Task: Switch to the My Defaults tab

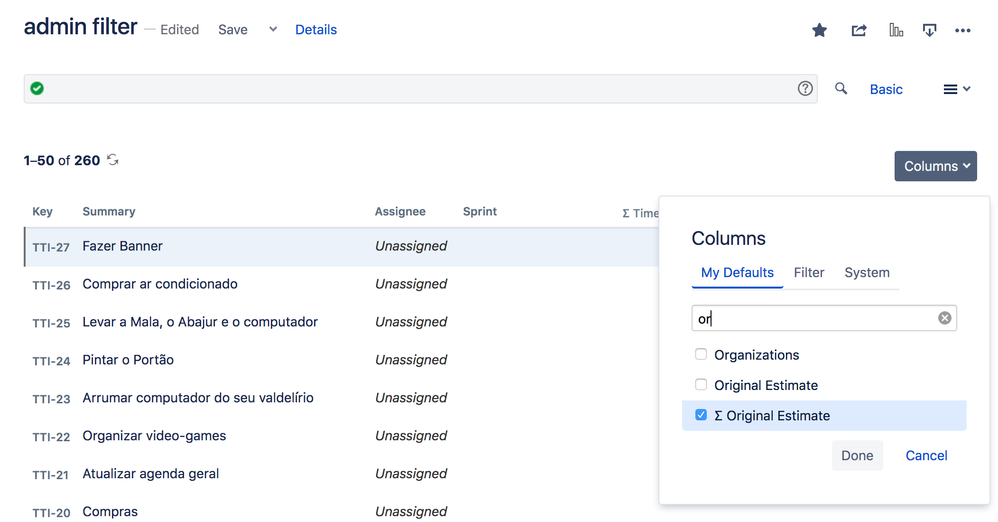Action: click(737, 272)
